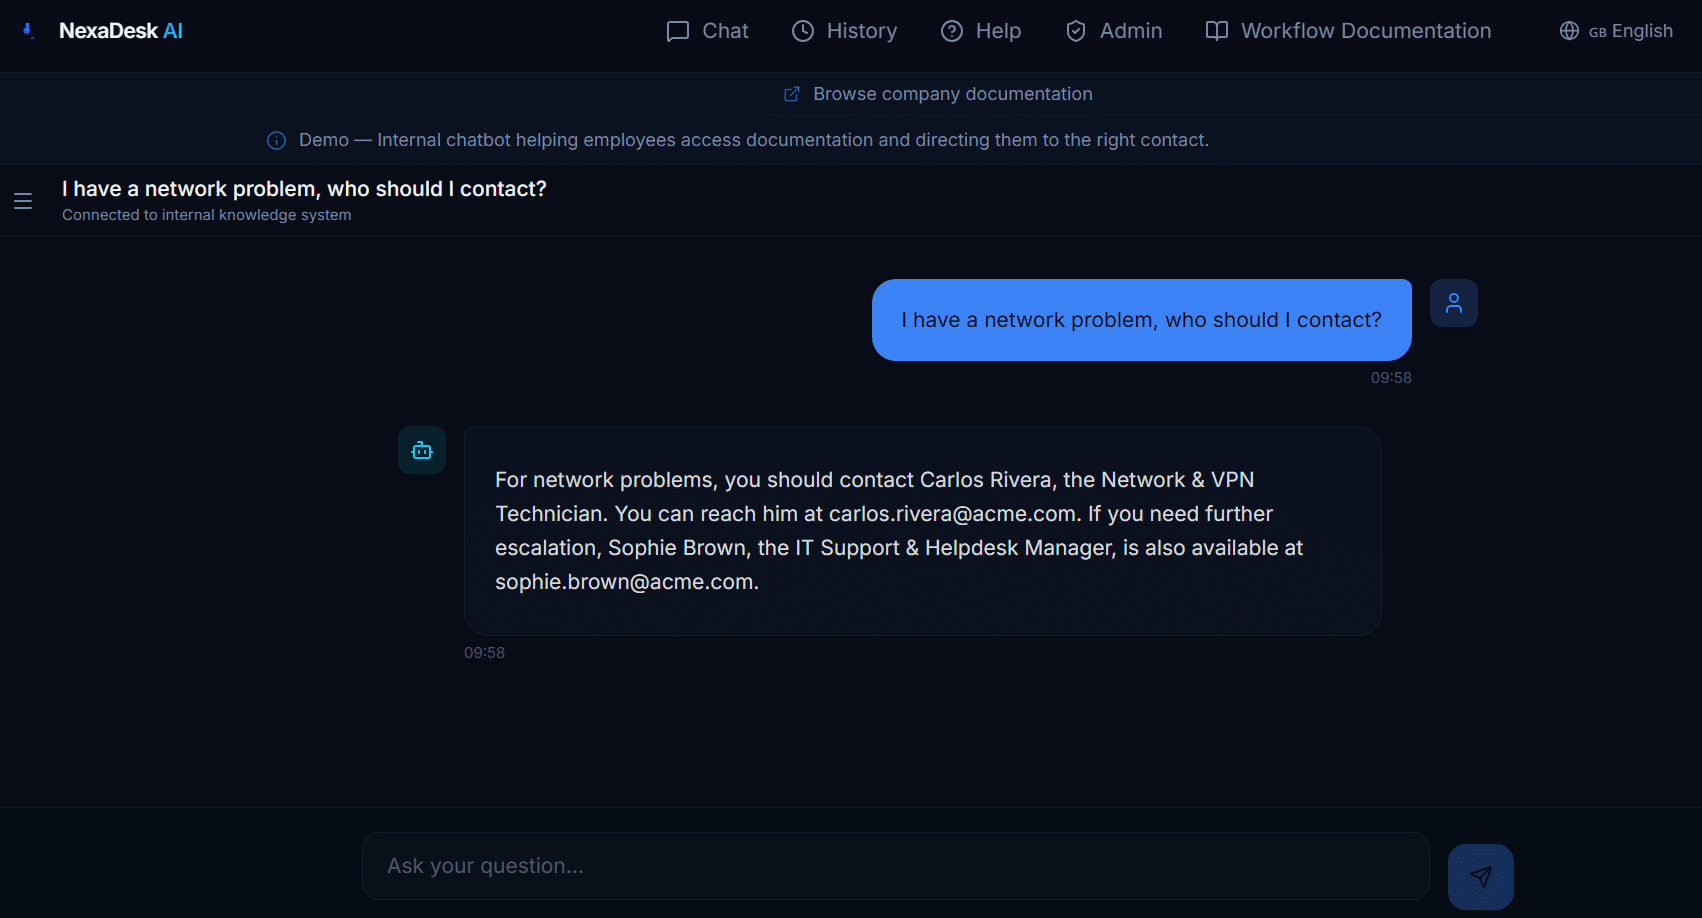The width and height of the screenshot is (1702, 918).
Task: Go to the Admin panel
Action: point(1114,31)
